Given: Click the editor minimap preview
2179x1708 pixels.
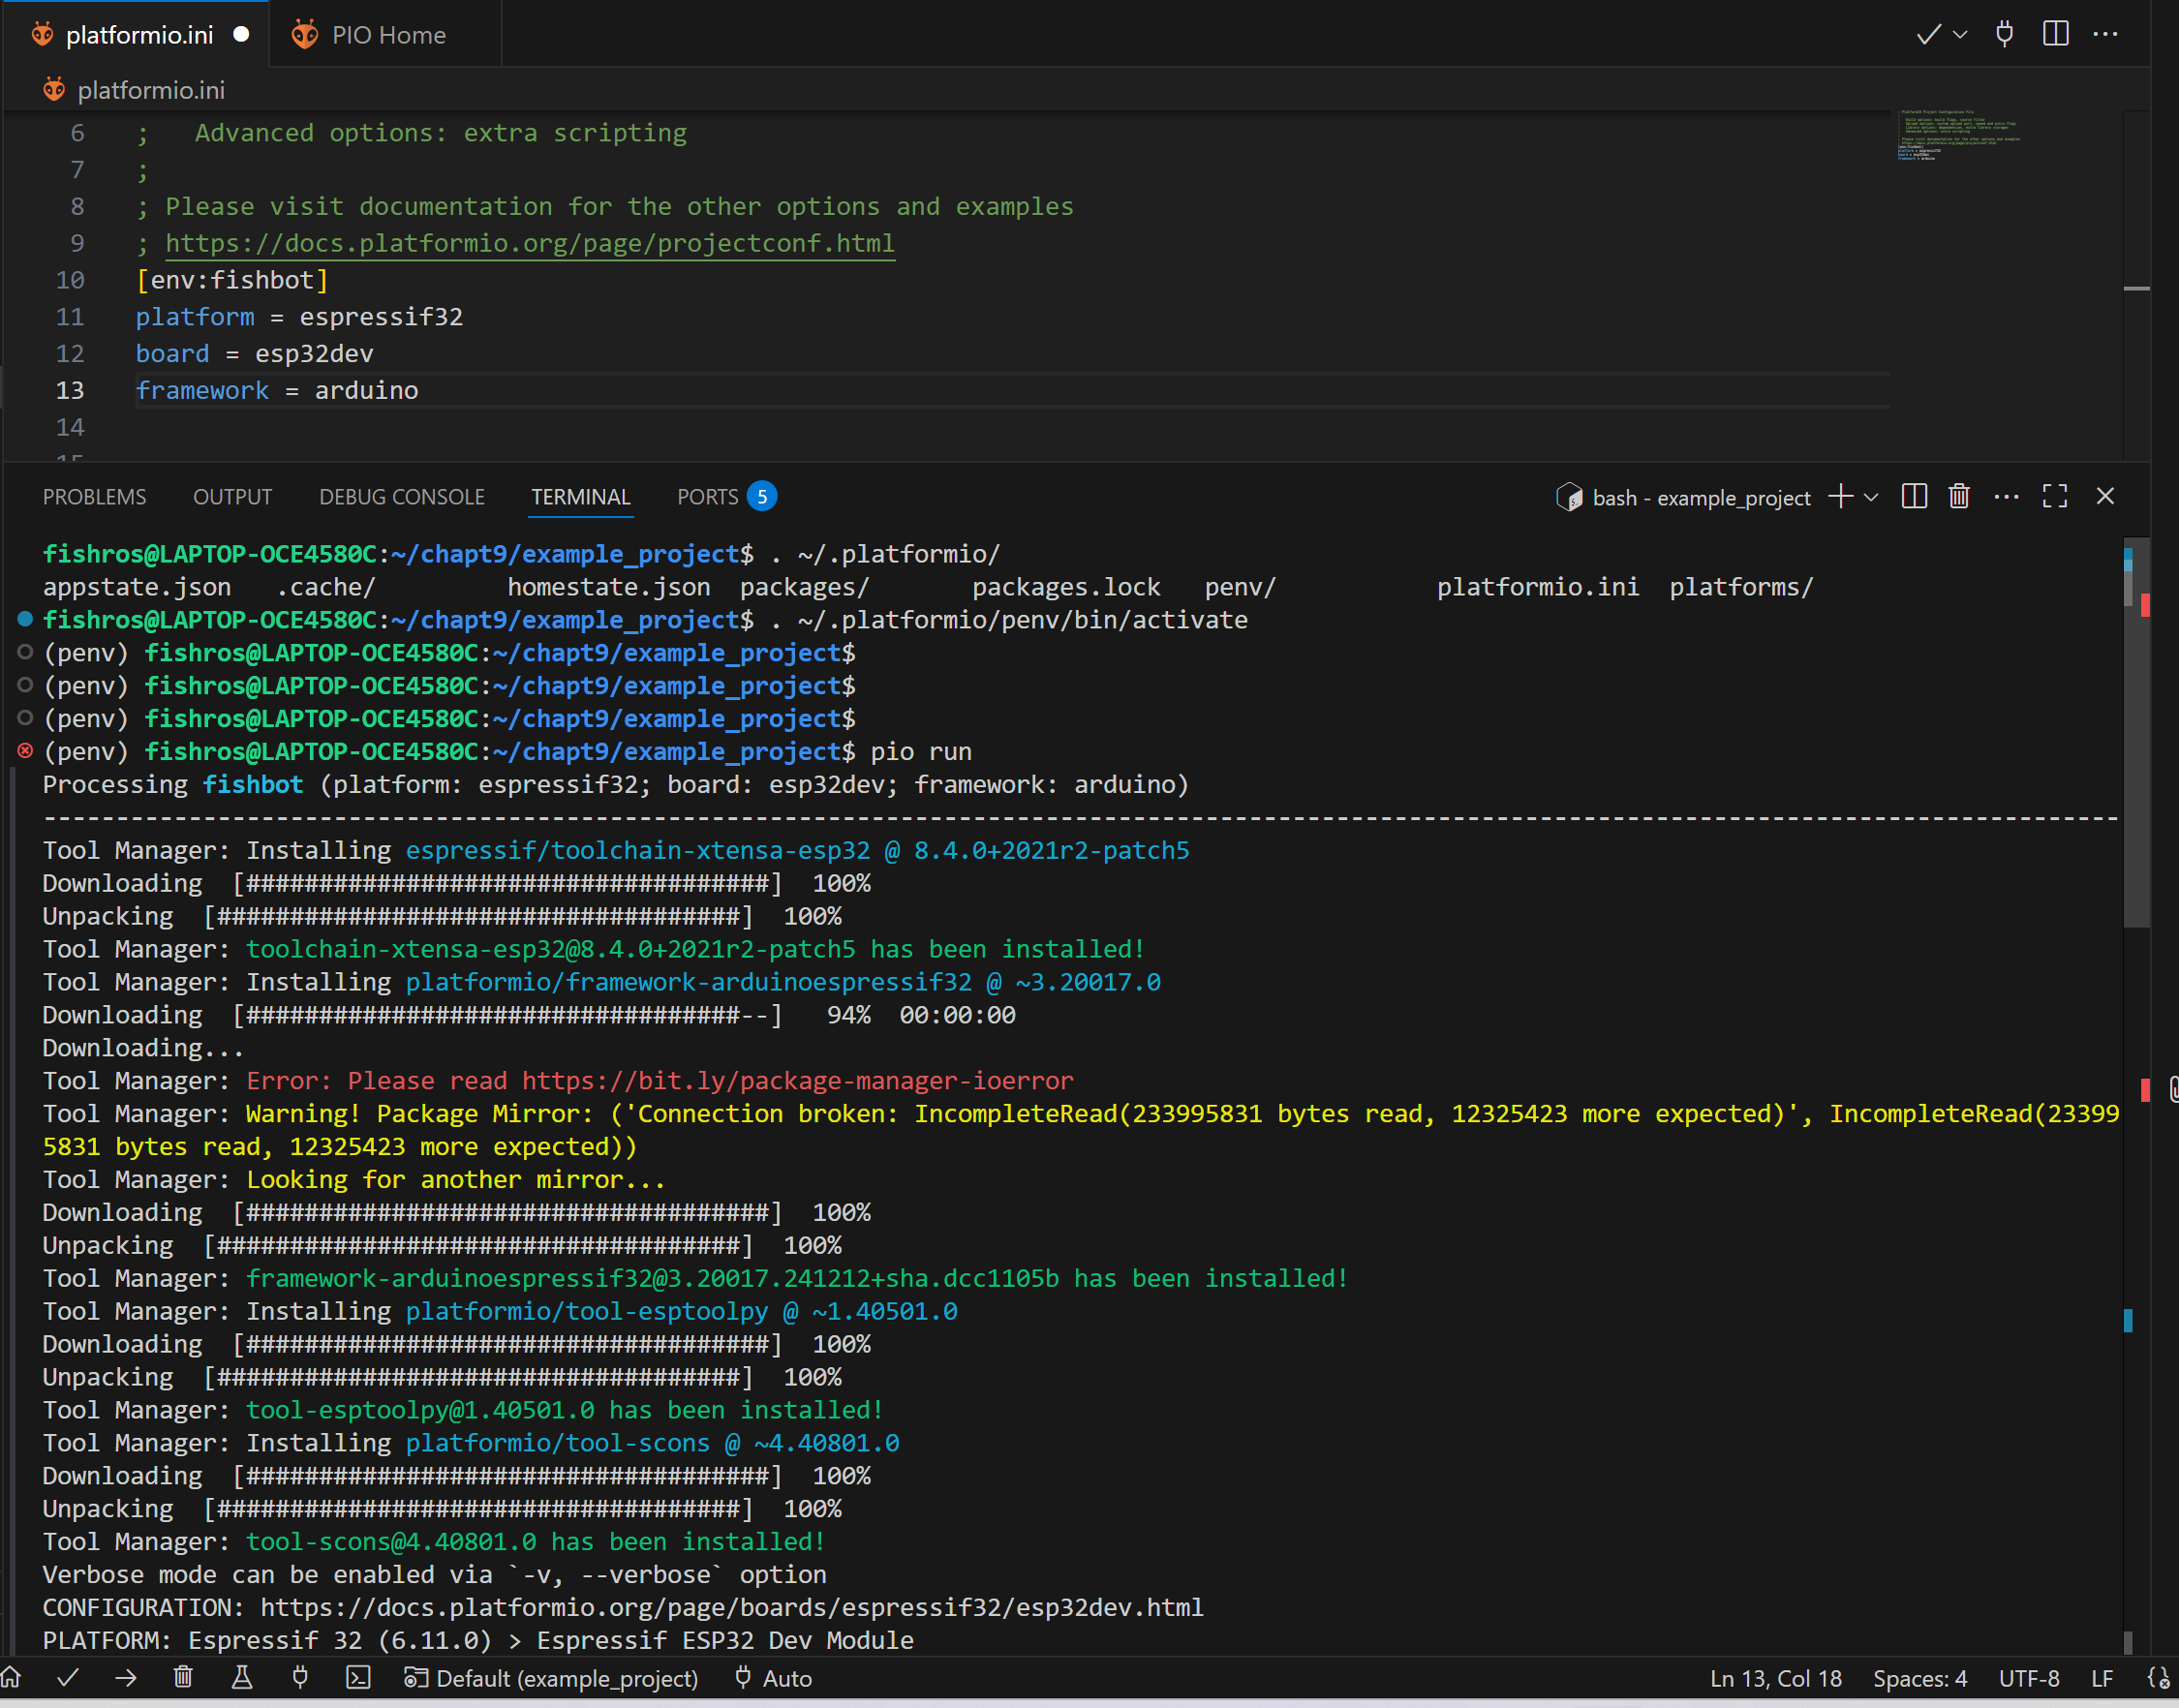Looking at the screenshot, I should pyautogui.click(x=1958, y=135).
